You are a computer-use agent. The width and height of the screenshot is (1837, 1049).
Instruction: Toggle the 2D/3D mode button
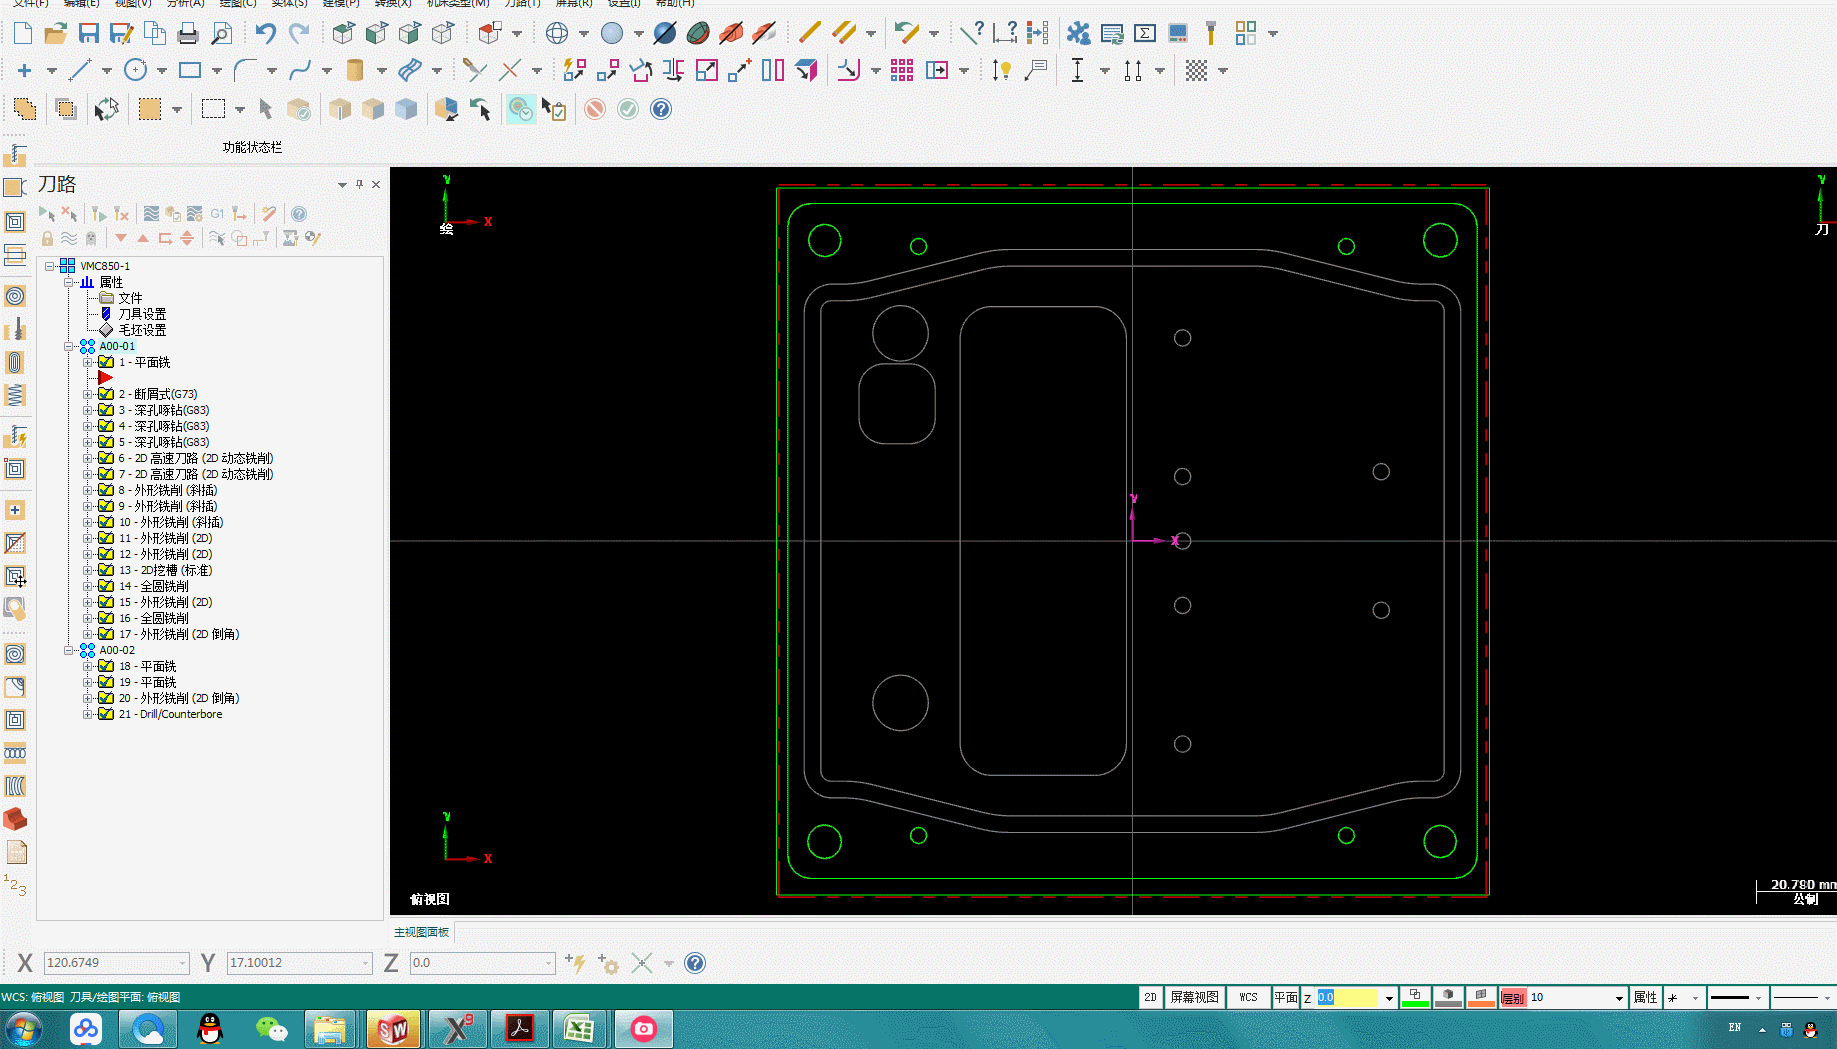[1150, 997]
